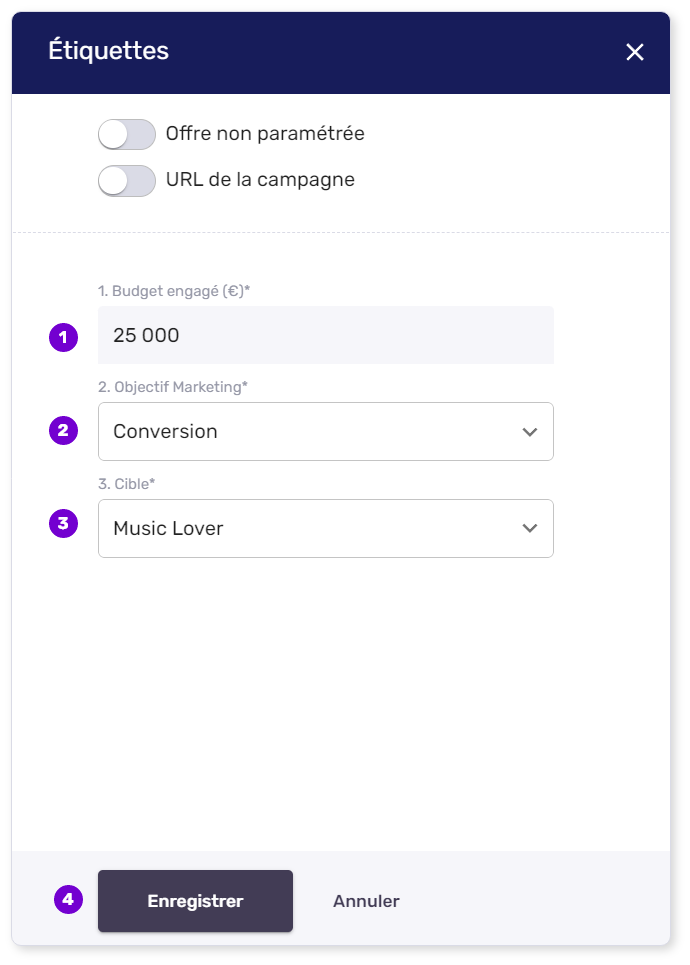Image resolution: width=690 pixels, height=965 pixels.
Task: Click the Étiquettes dialog title
Action: (108, 51)
